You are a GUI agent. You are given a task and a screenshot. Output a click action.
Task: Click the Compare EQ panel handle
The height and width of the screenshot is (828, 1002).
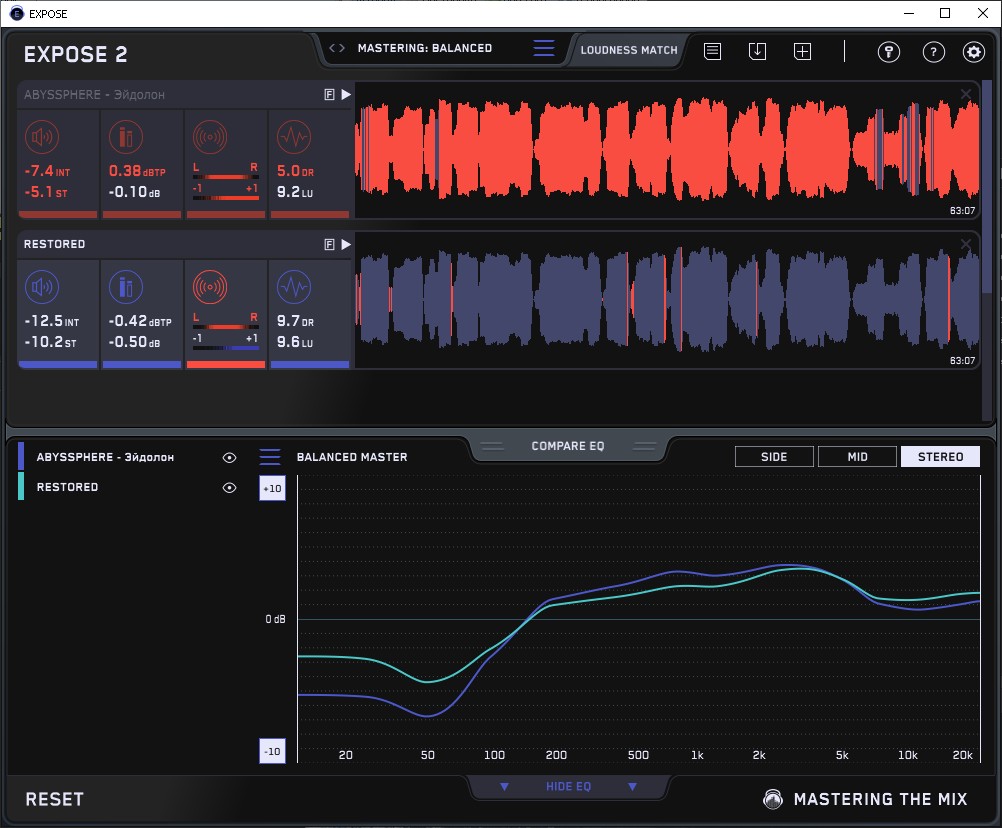pos(567,446)
